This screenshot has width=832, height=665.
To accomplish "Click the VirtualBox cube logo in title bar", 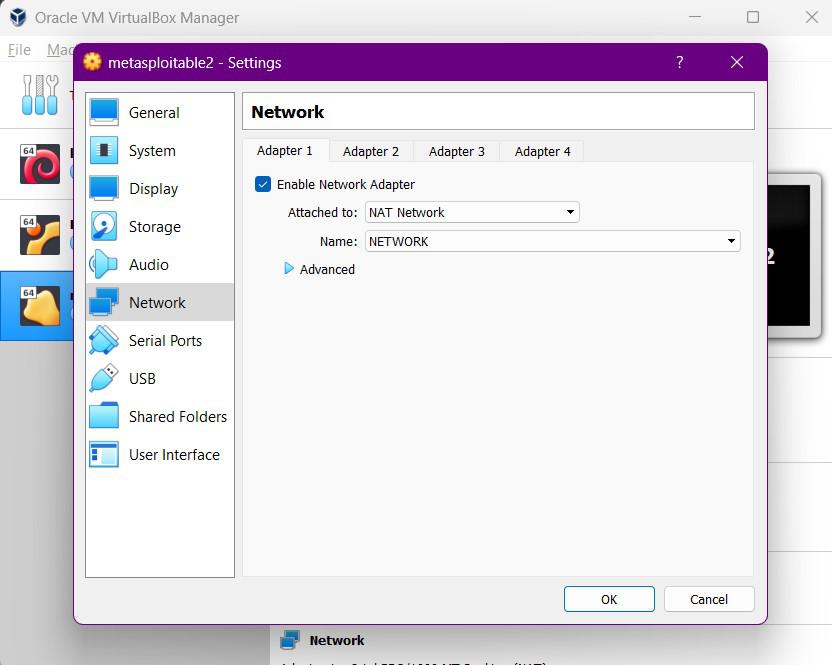I will click(x=18, y=18).
